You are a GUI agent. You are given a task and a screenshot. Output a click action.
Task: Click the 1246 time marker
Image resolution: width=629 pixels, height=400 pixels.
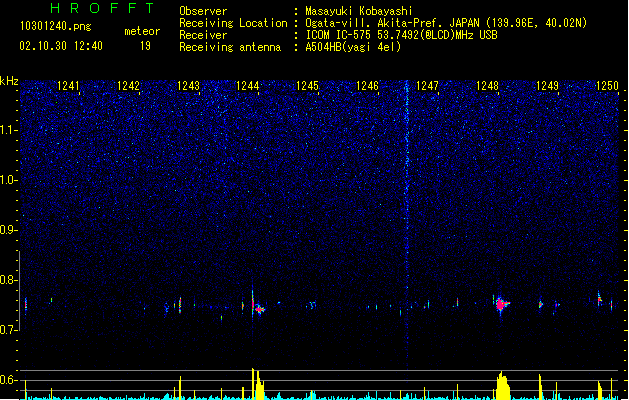click(367, 86)
